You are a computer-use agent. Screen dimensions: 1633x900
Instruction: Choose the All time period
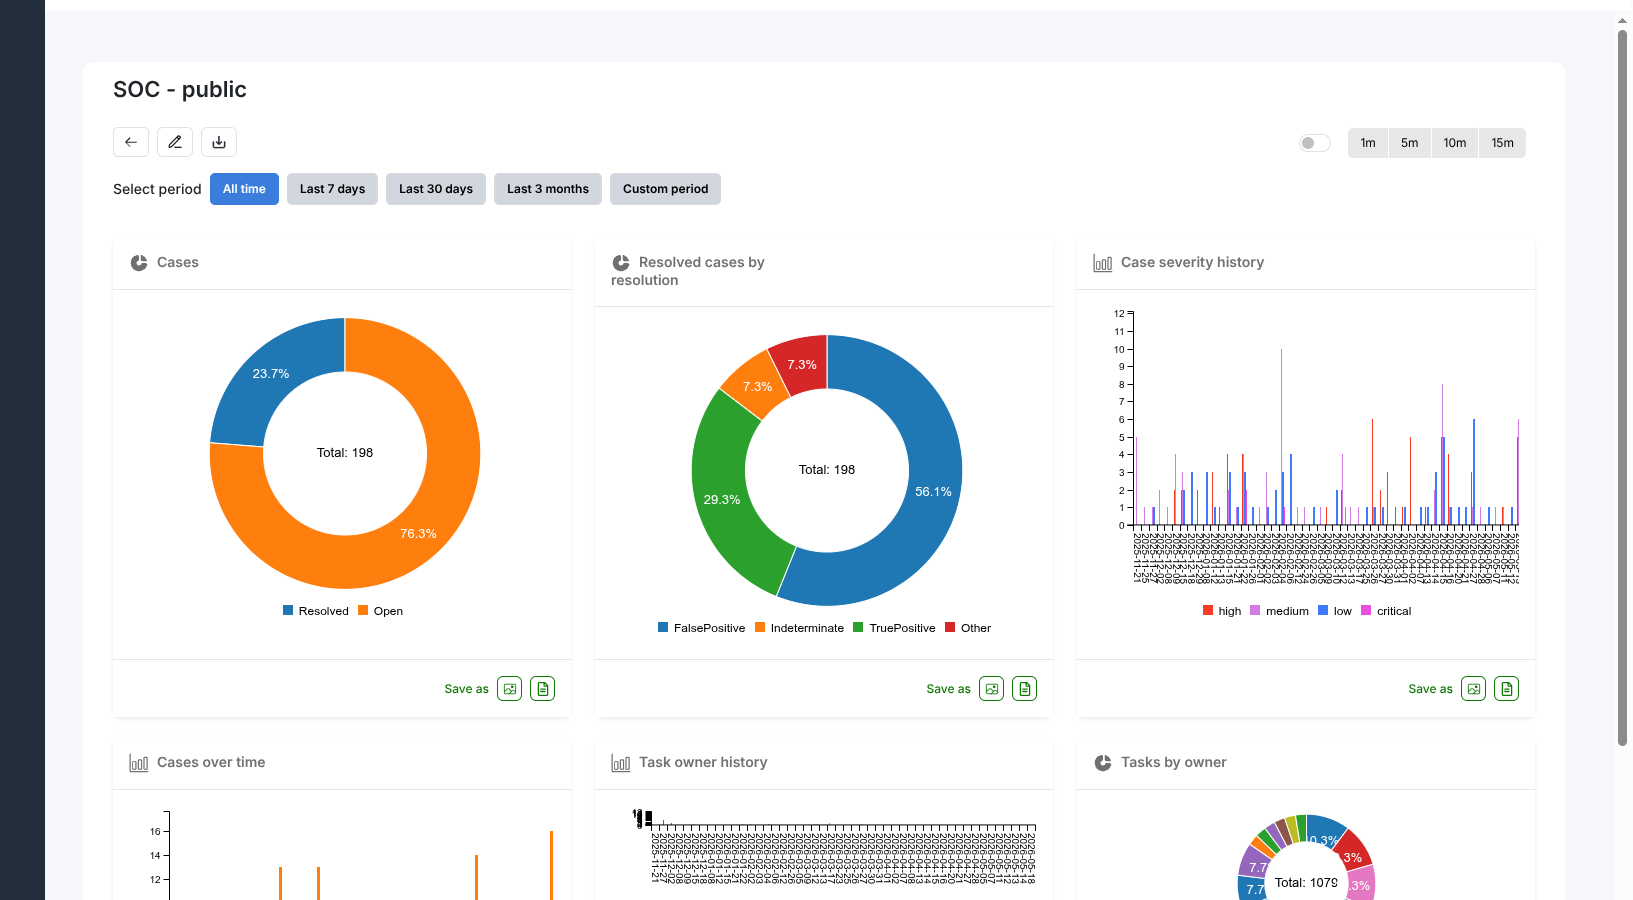tap(244, 189)
